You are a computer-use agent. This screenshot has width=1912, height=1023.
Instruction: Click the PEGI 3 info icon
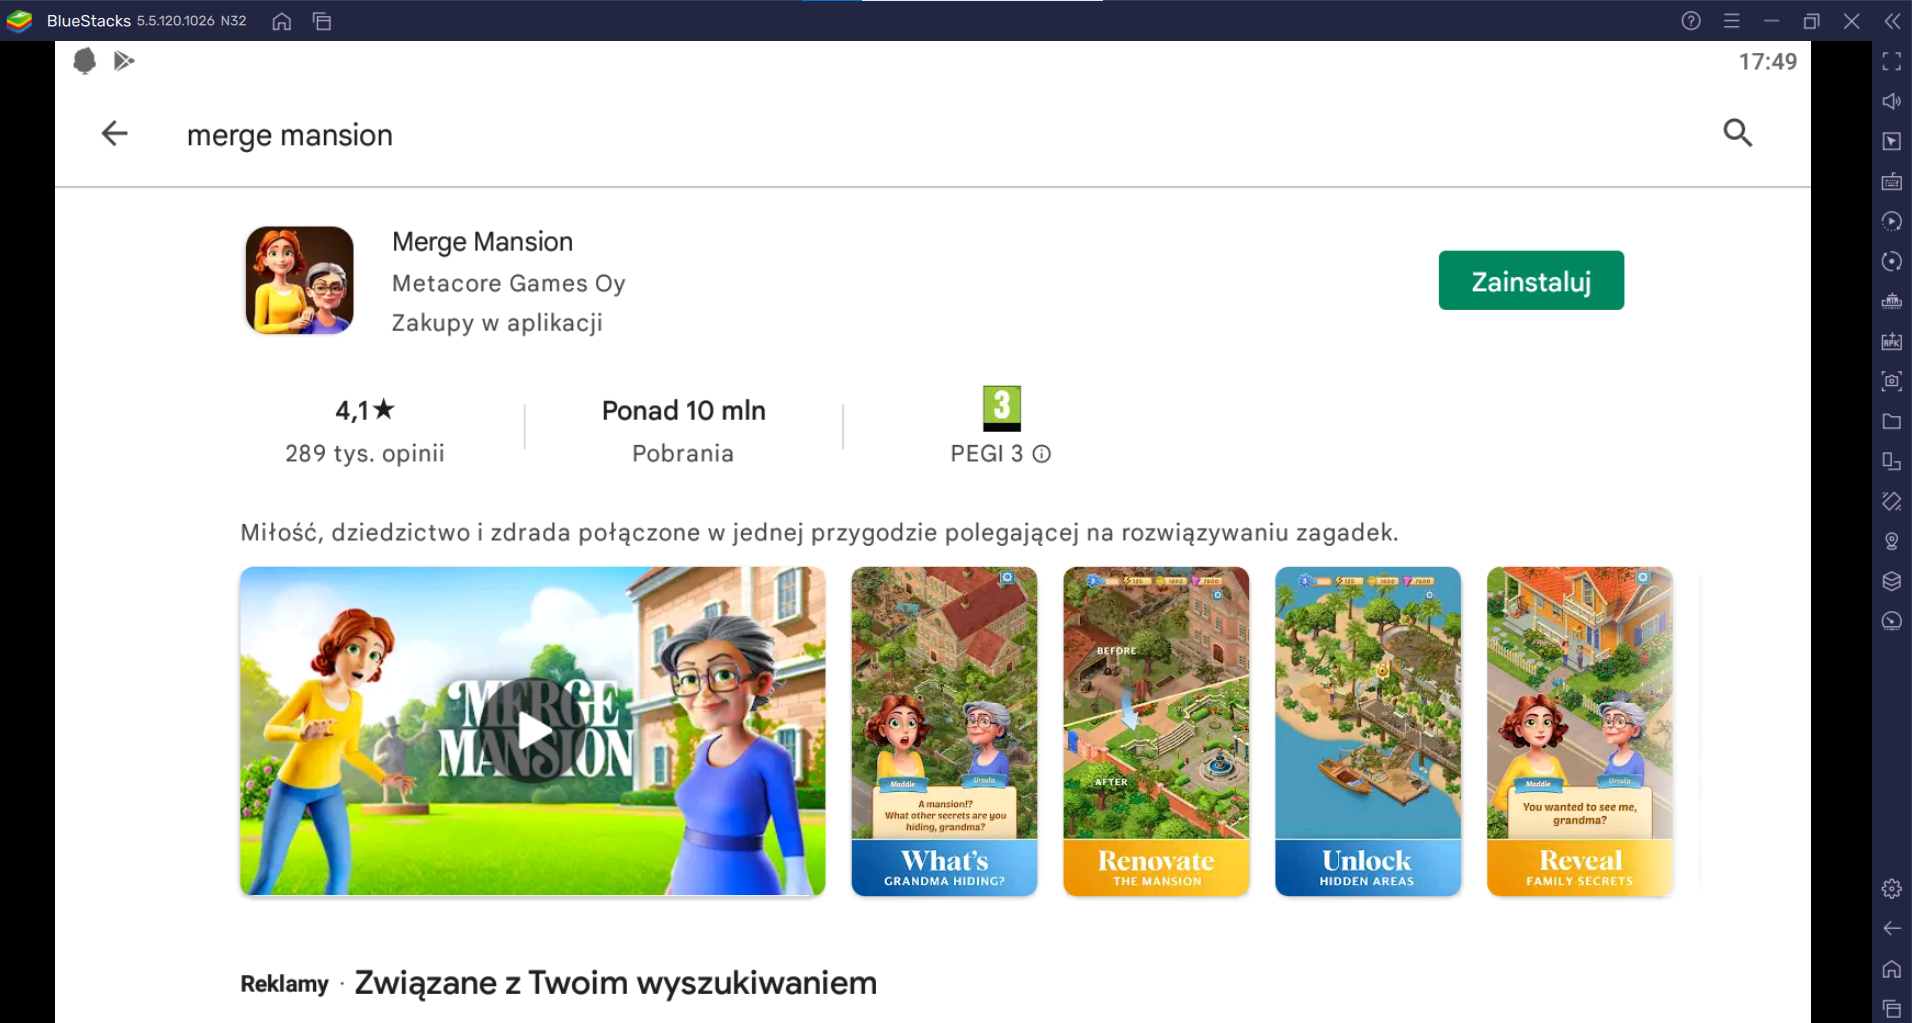(x=1042, y=454)
